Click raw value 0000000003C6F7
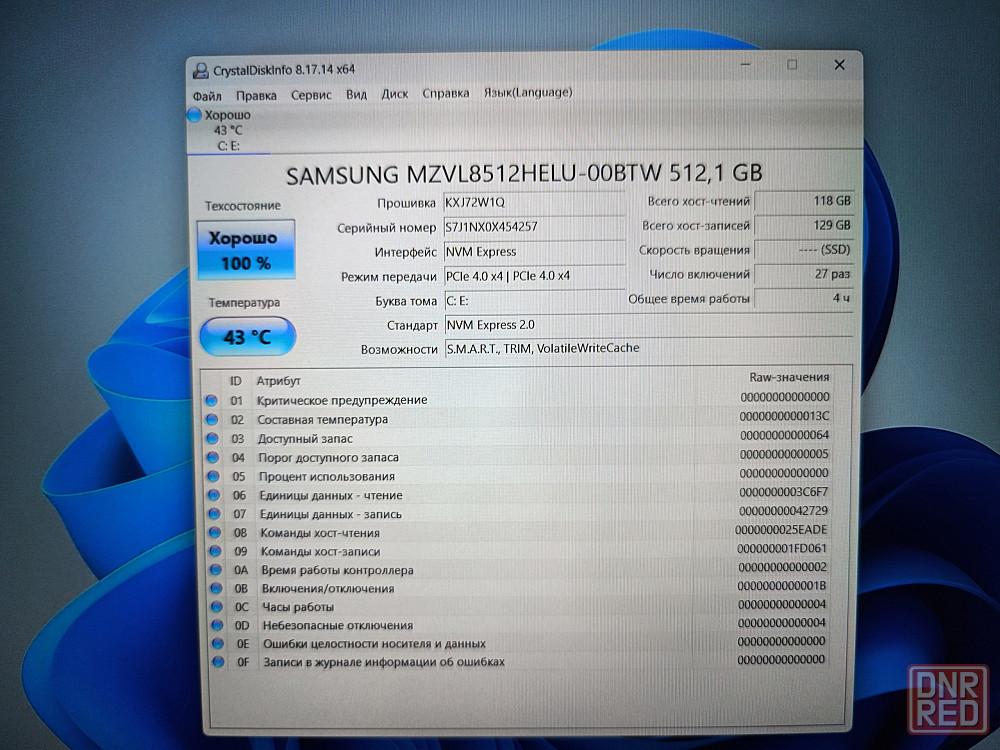Screen dimensions: 1000x750 pos(784,492)
